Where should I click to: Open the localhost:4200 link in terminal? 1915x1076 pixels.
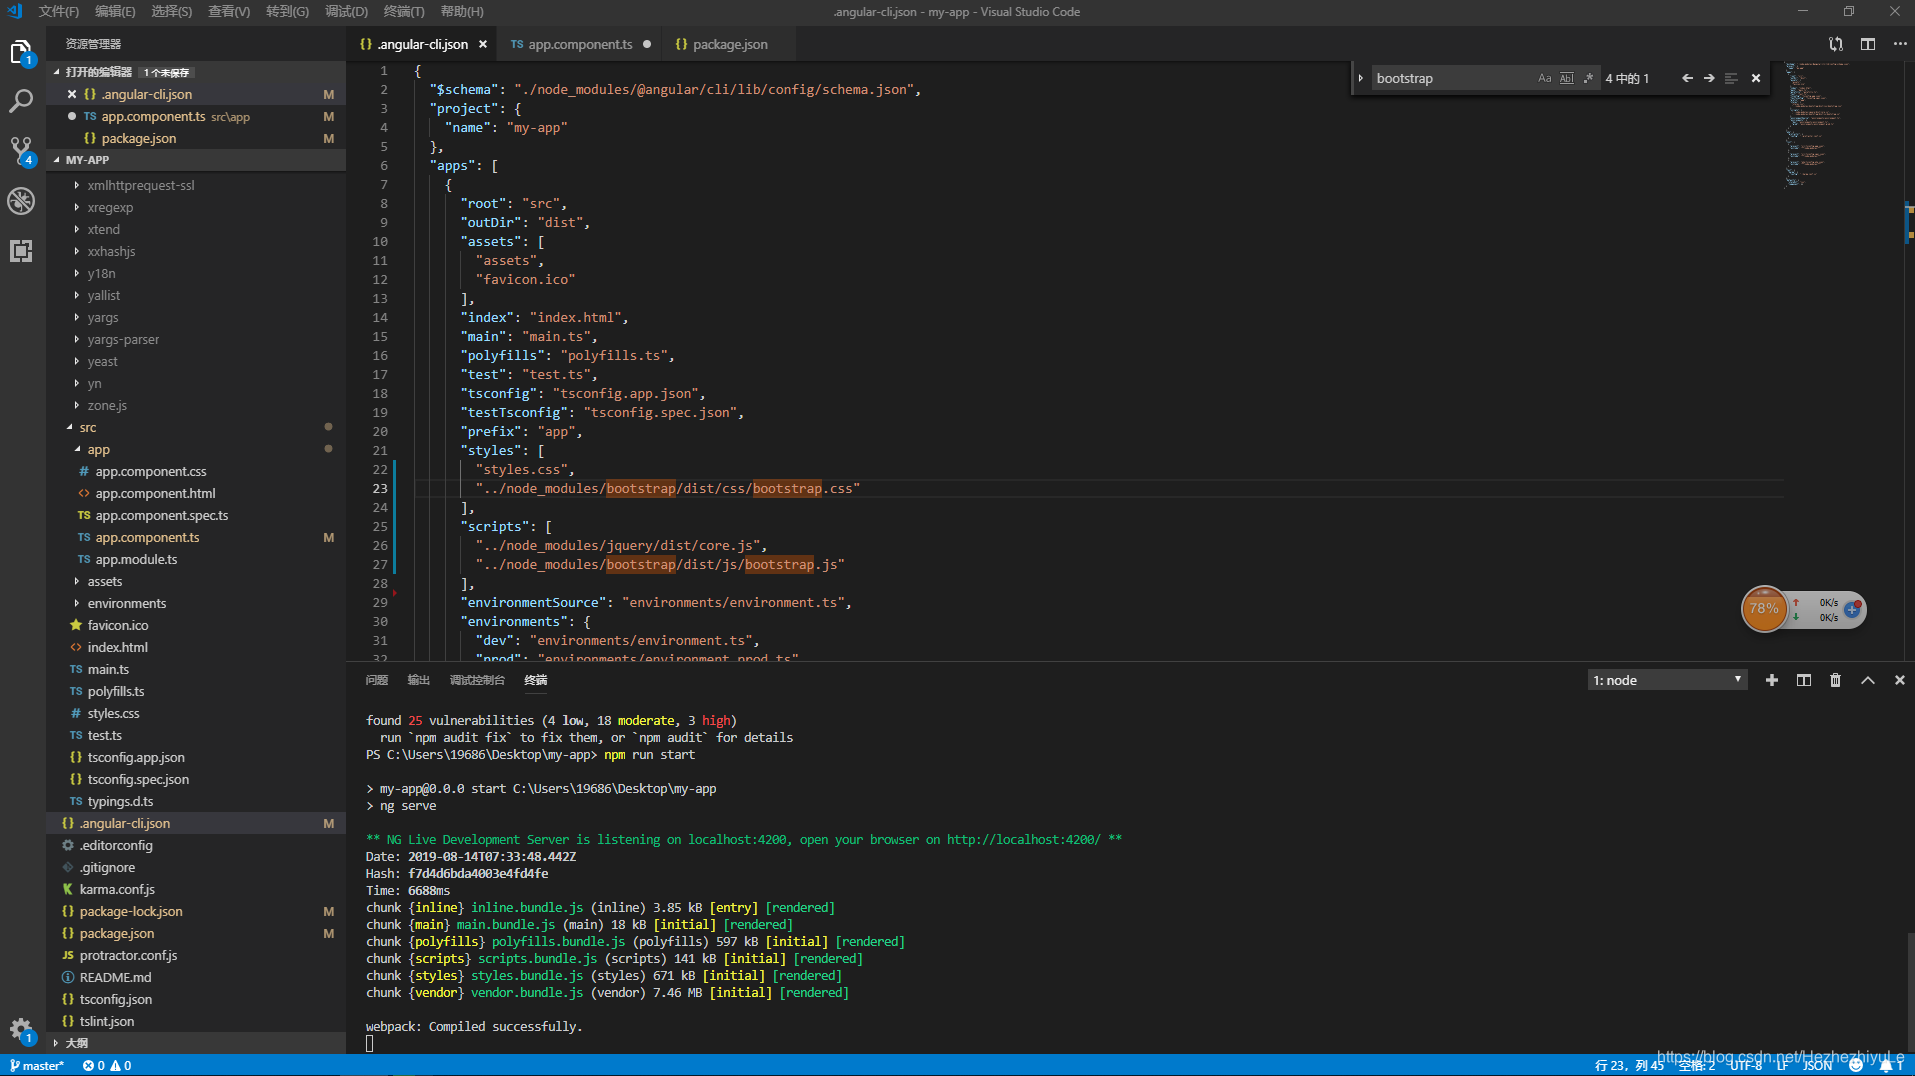point(1023,840)
